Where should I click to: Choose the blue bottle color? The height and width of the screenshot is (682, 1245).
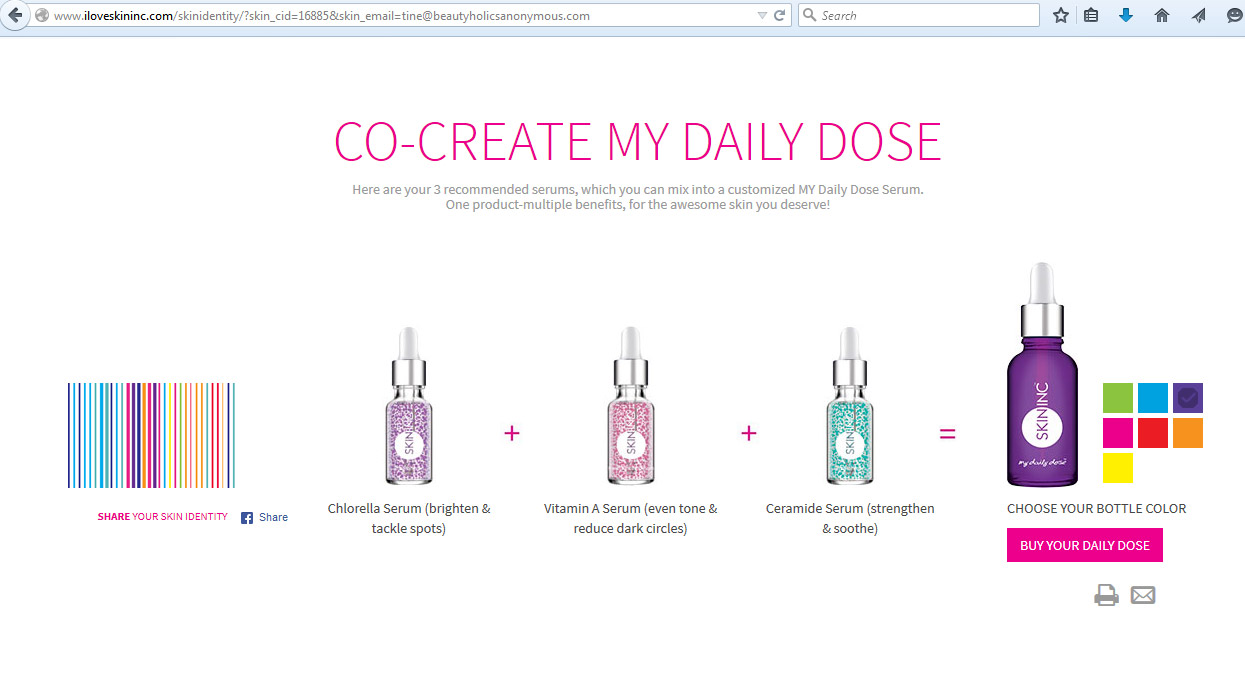coord(1153,398)
